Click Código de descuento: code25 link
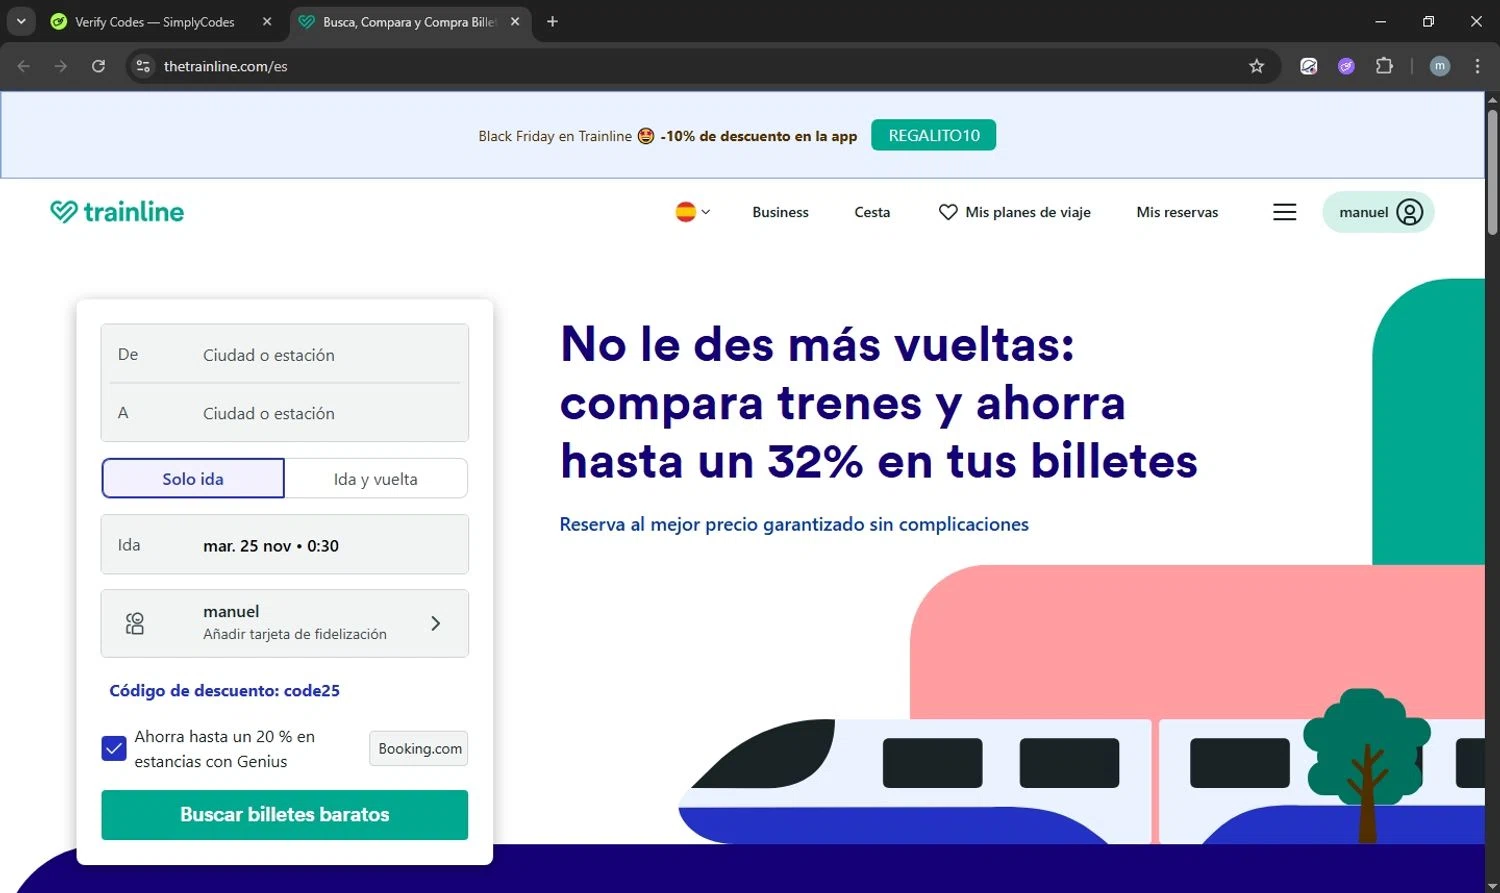The width and height of the screenshot is (1500, 893). [225, 691]
